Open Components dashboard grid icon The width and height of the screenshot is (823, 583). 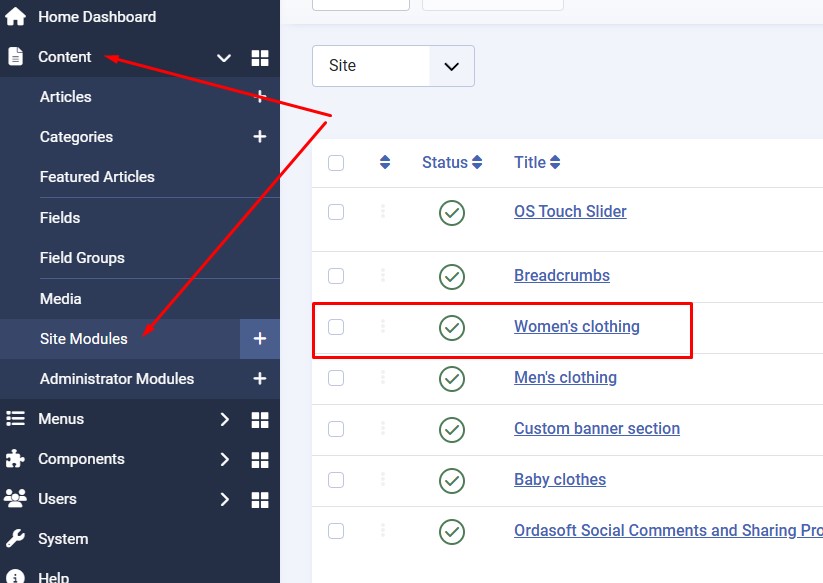pyautogui.click(x=260, y=459)
